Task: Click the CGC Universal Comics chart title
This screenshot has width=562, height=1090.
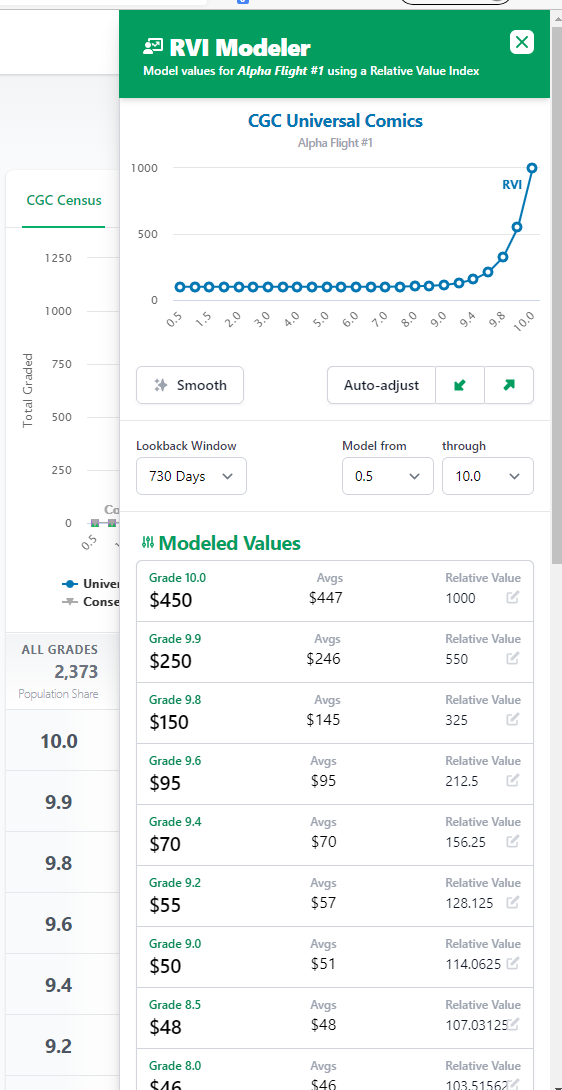Action: pos(335,121)
